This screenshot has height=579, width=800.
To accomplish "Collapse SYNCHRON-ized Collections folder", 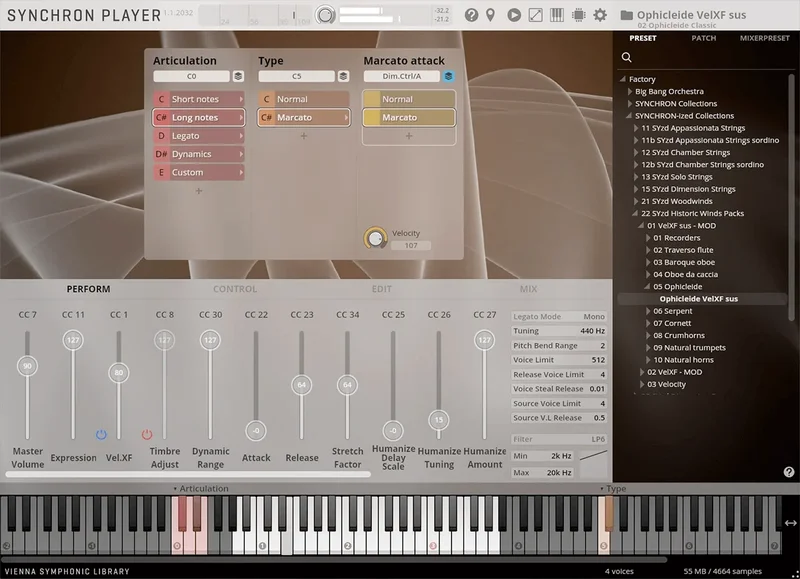I will [629, 116].
